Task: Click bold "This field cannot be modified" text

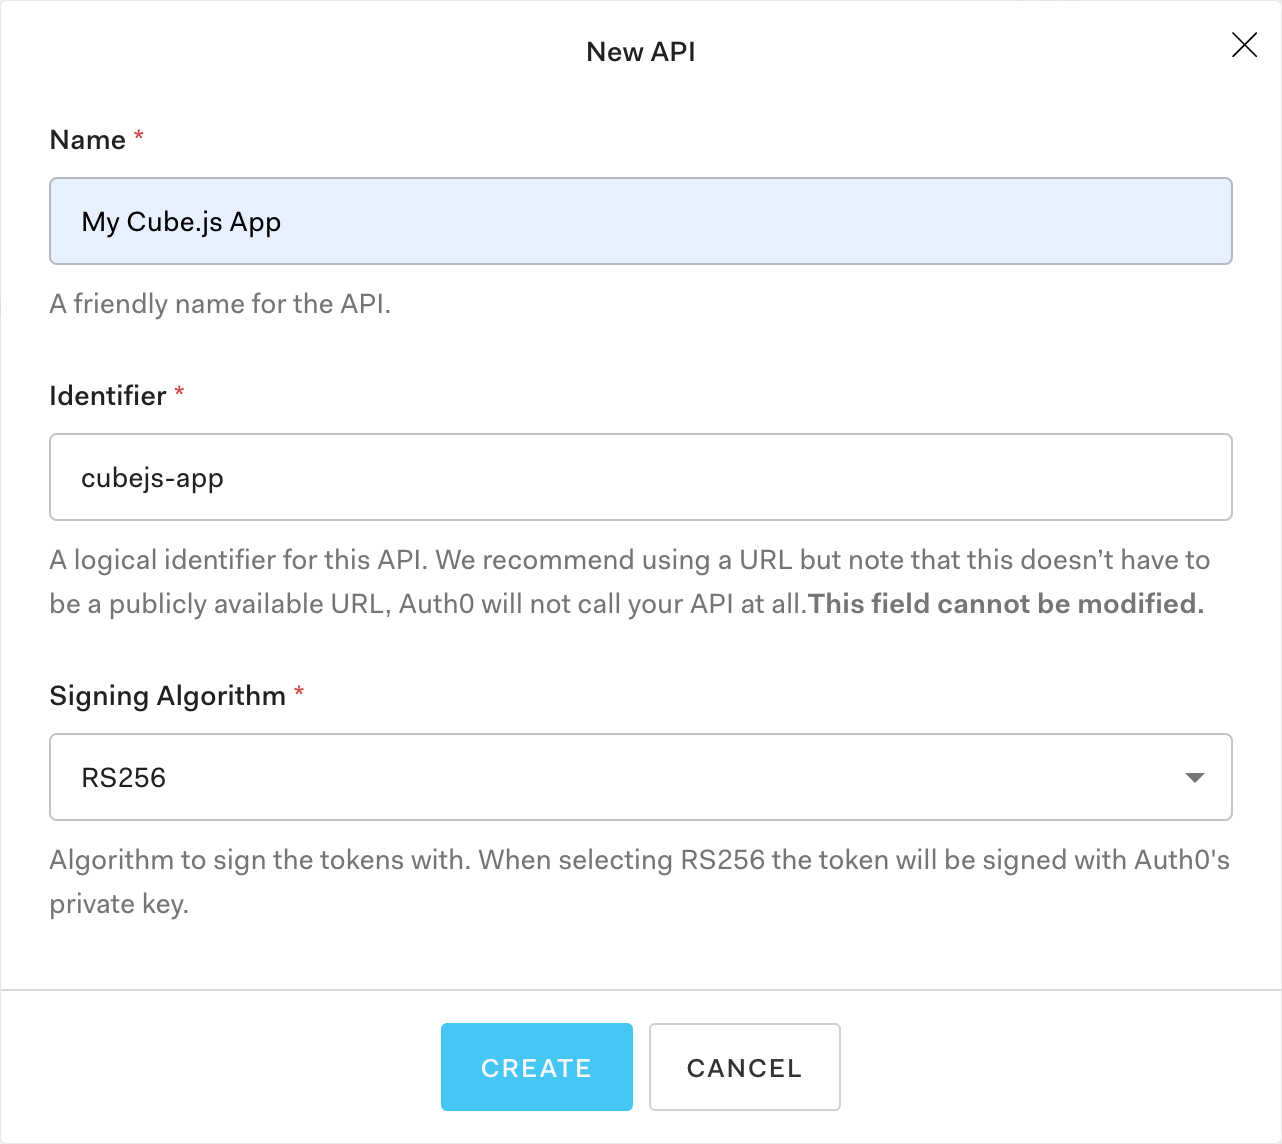Action: point(1006,604)
